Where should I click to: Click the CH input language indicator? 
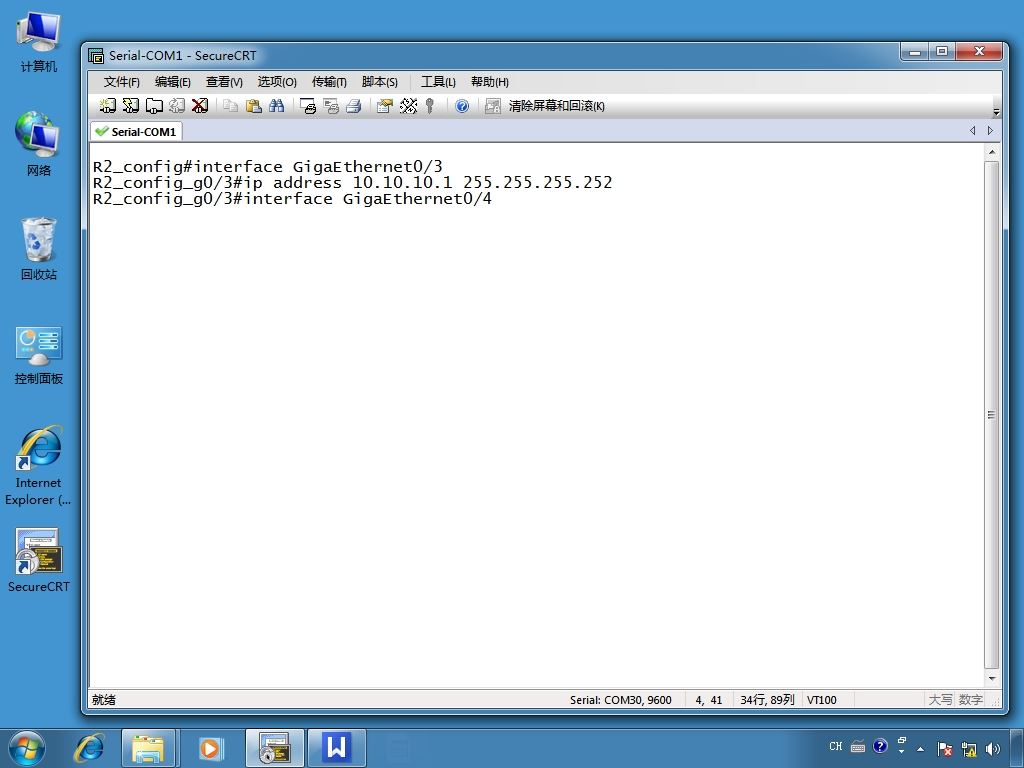click(x=836, y=746)
